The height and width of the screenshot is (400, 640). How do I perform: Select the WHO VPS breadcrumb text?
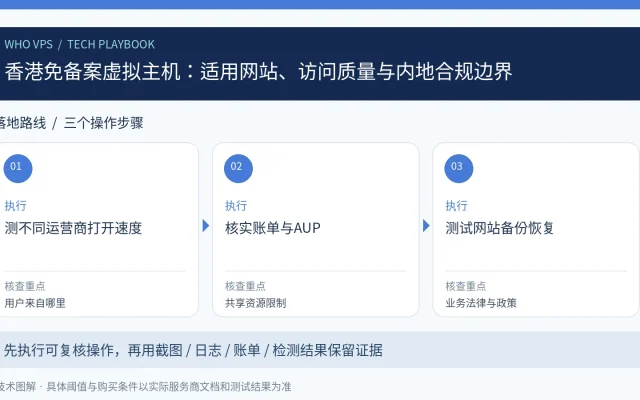pos(29,44)
